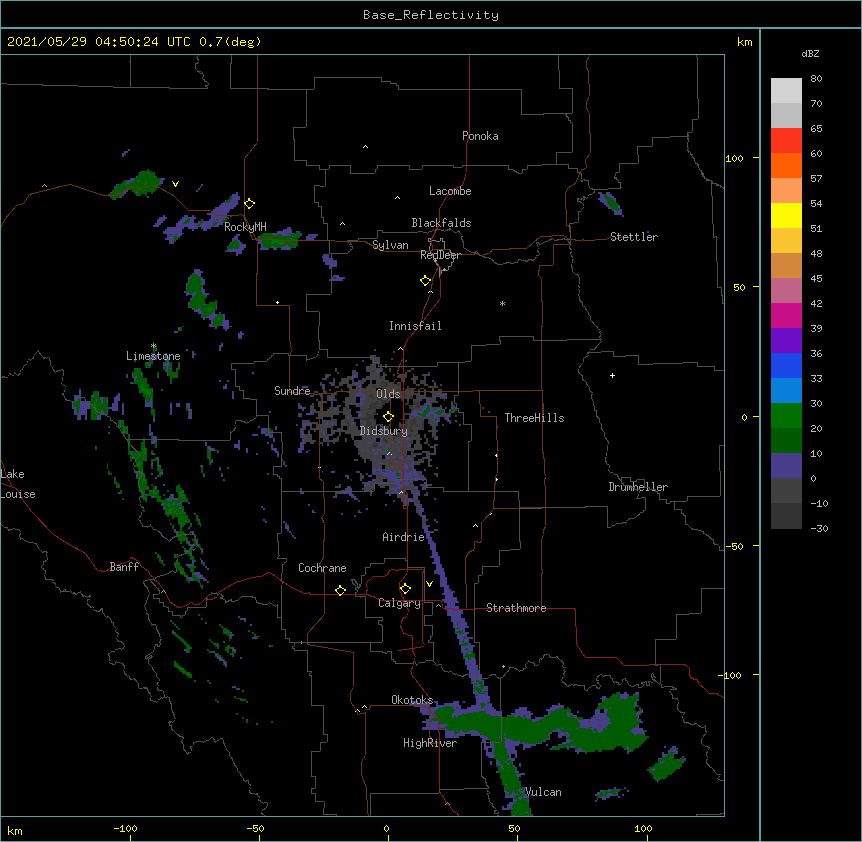Screen dimensions: 862x842
Task: Click the Okotoks label
Action: tap(412, 700)
